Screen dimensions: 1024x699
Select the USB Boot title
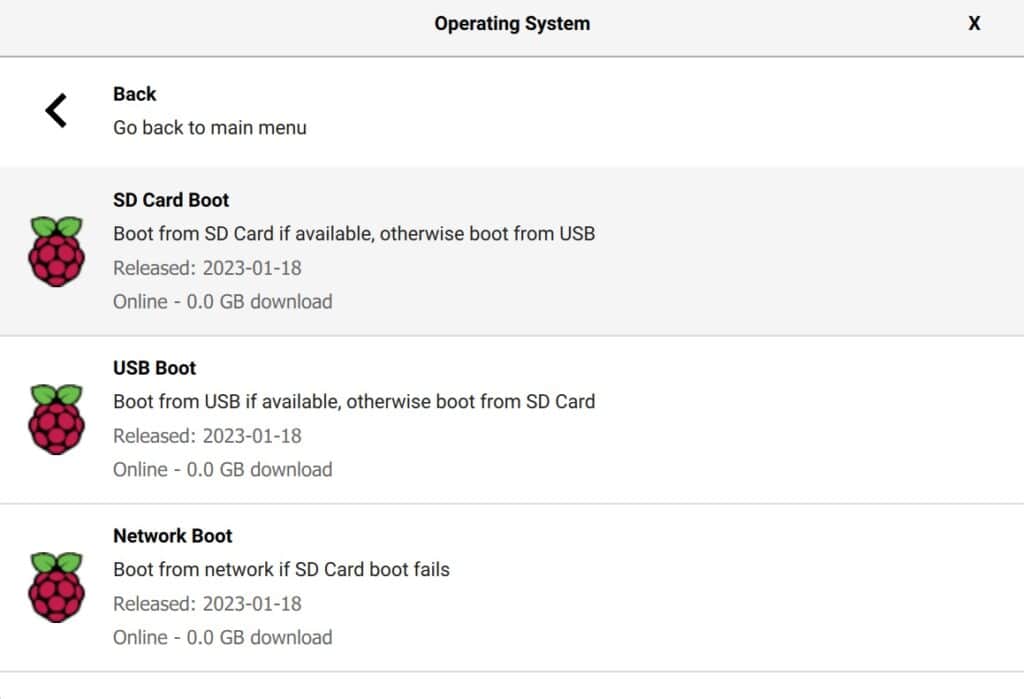click(x=154, y=368)
